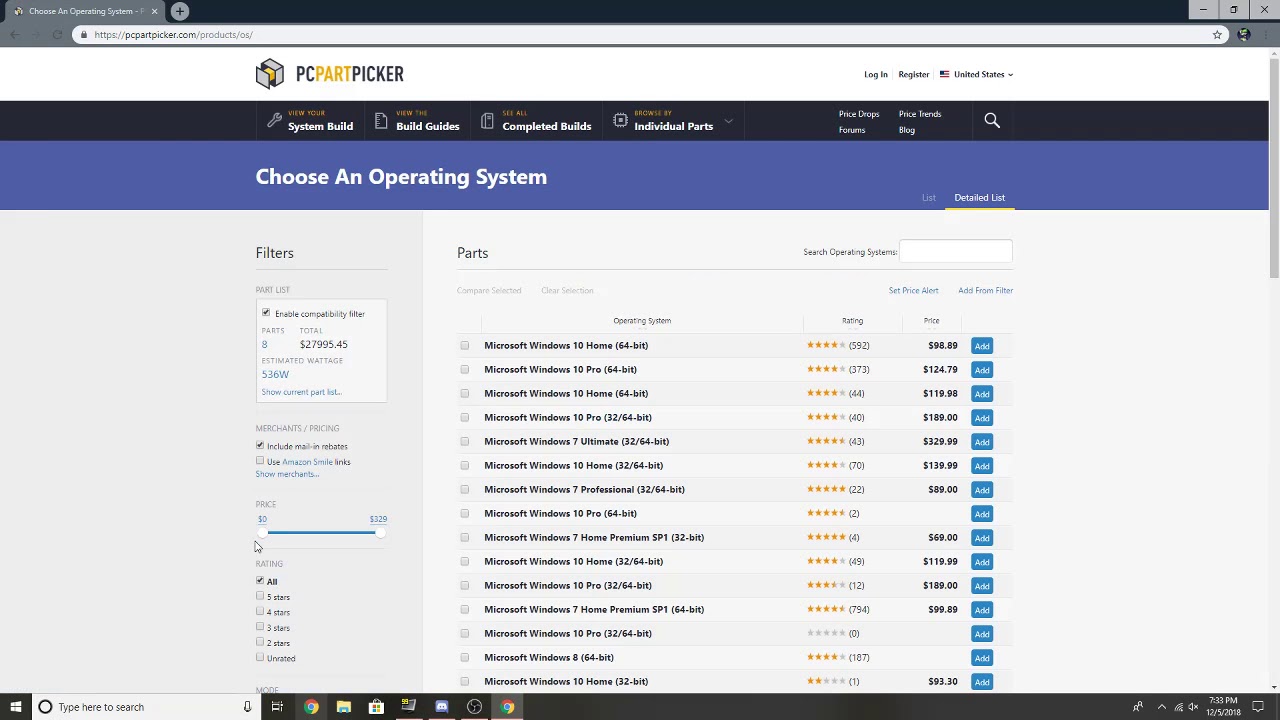The image size is (1280, 720).
Task: Sort by Operating System column header
Action: (642, 321)
